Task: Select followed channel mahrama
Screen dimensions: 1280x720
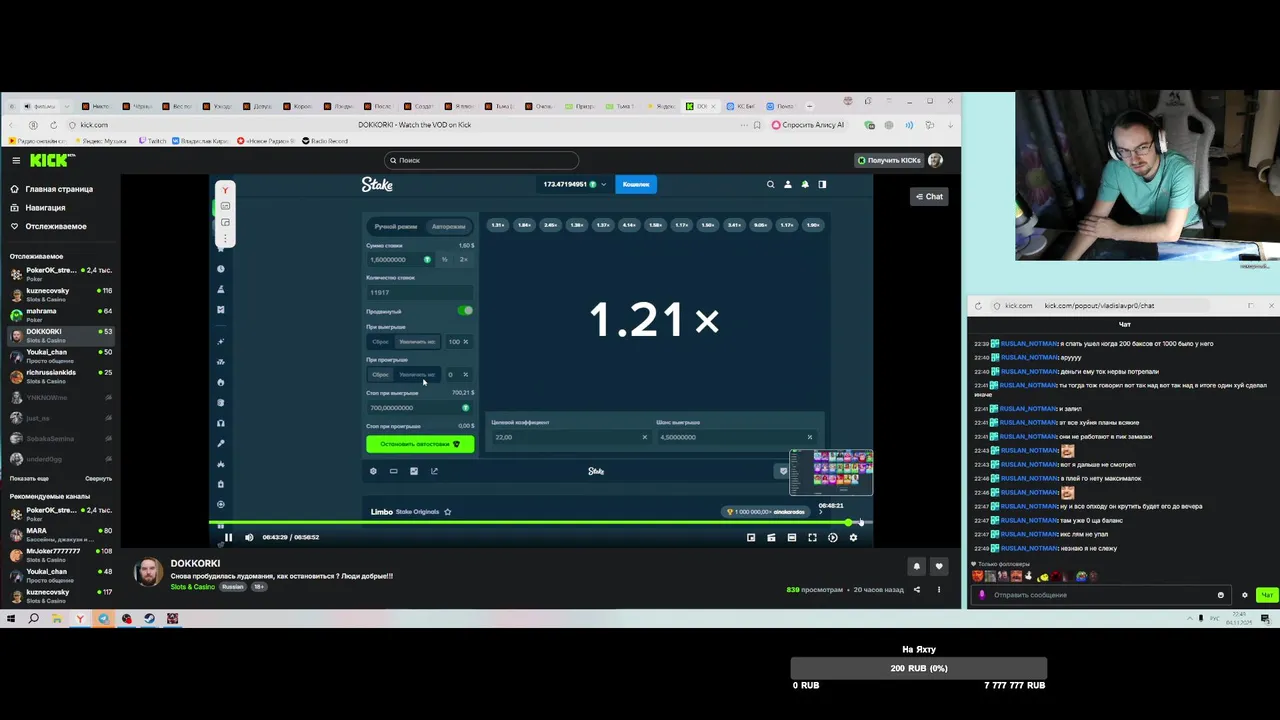Action: (60, 314)
